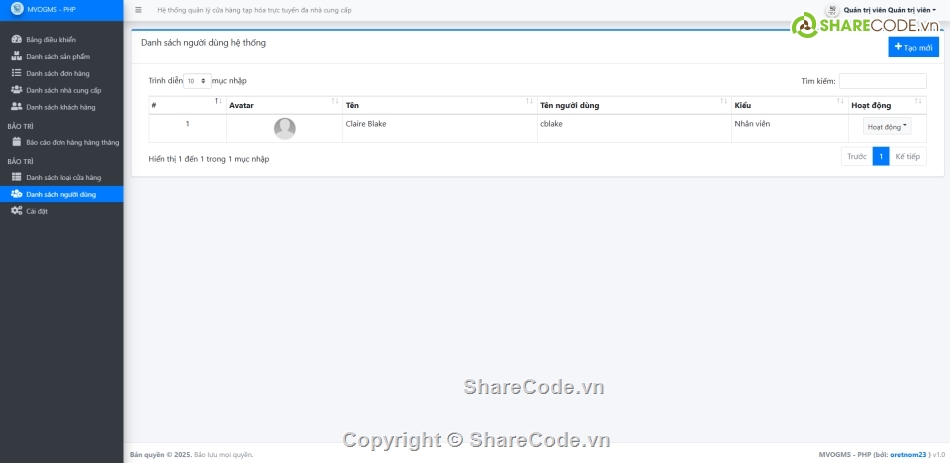Click Danh sách nhà cung cấp icon
This screenshot has width=950, height=463.
(x=16, y=90)
